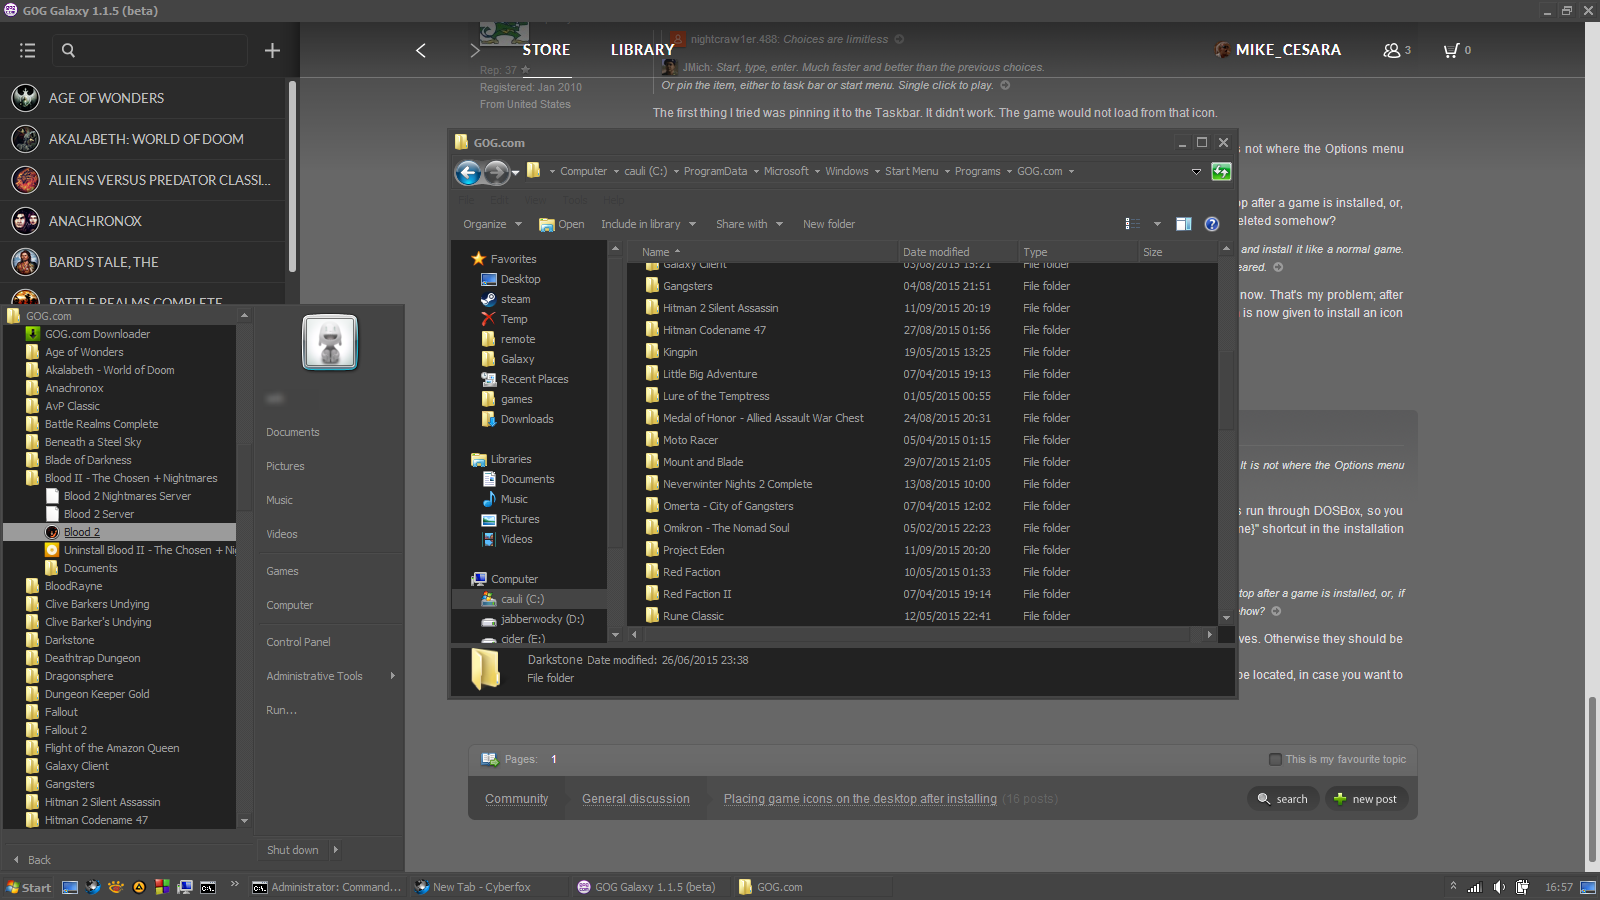Expand hidden quick launch icons chevron

click(235, 884)
